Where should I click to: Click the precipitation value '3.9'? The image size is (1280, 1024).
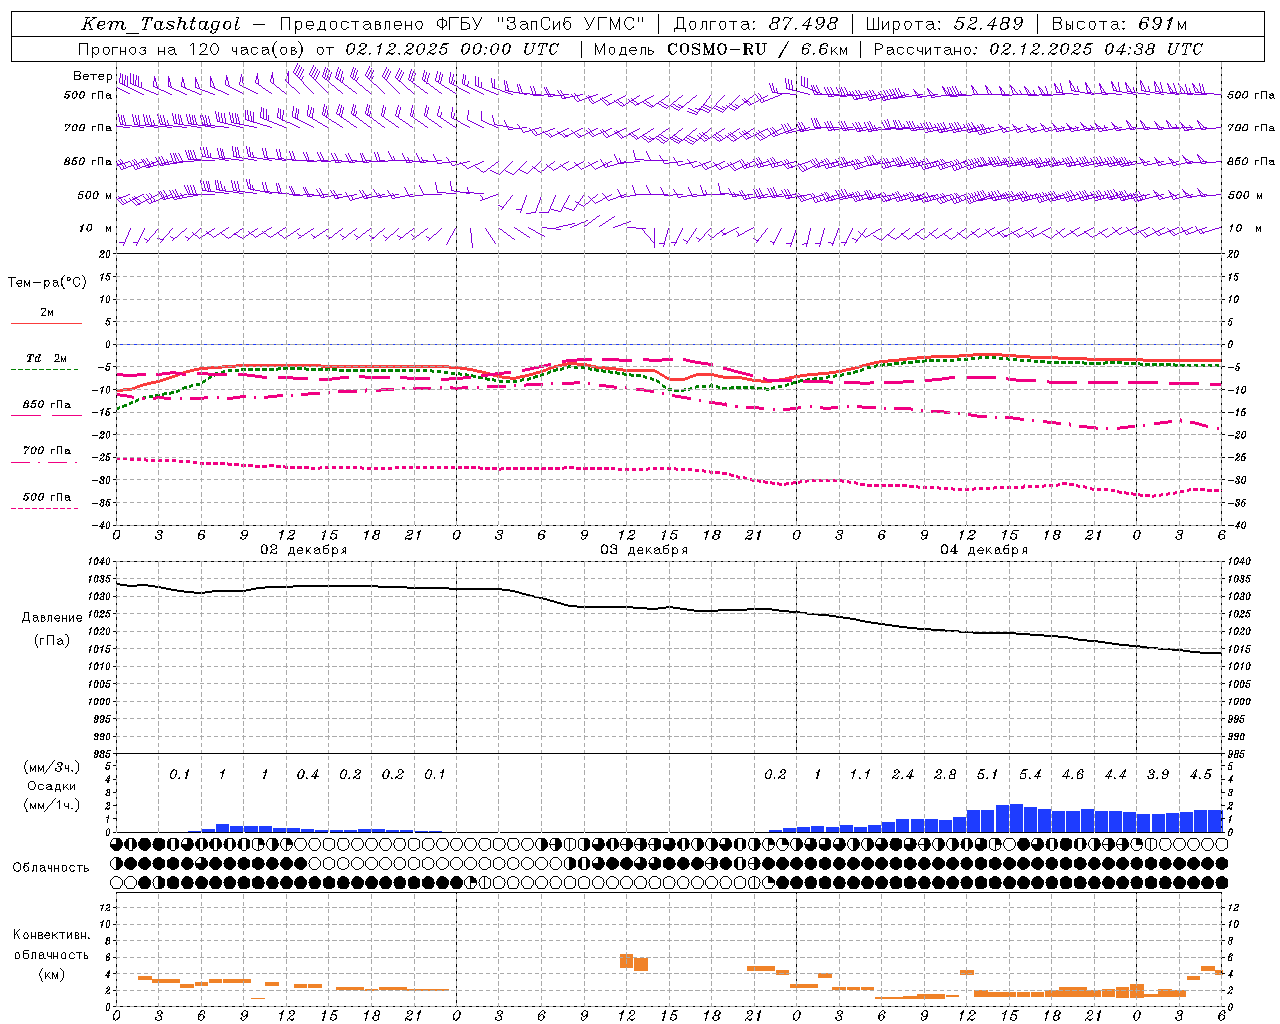(x=1158, y=774)
